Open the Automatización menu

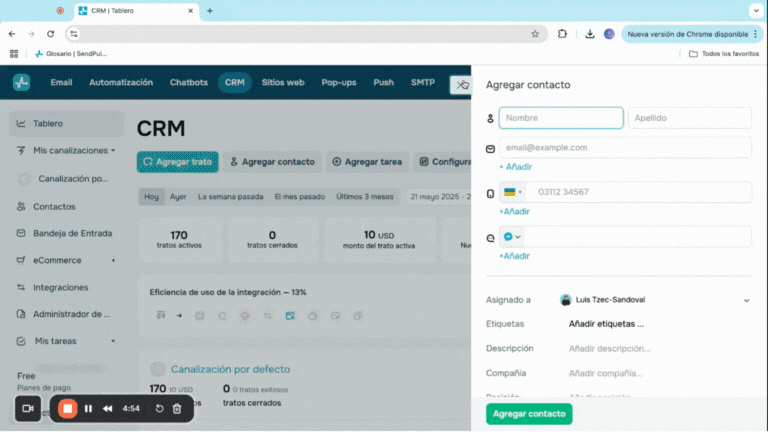(x=121, y=82)
